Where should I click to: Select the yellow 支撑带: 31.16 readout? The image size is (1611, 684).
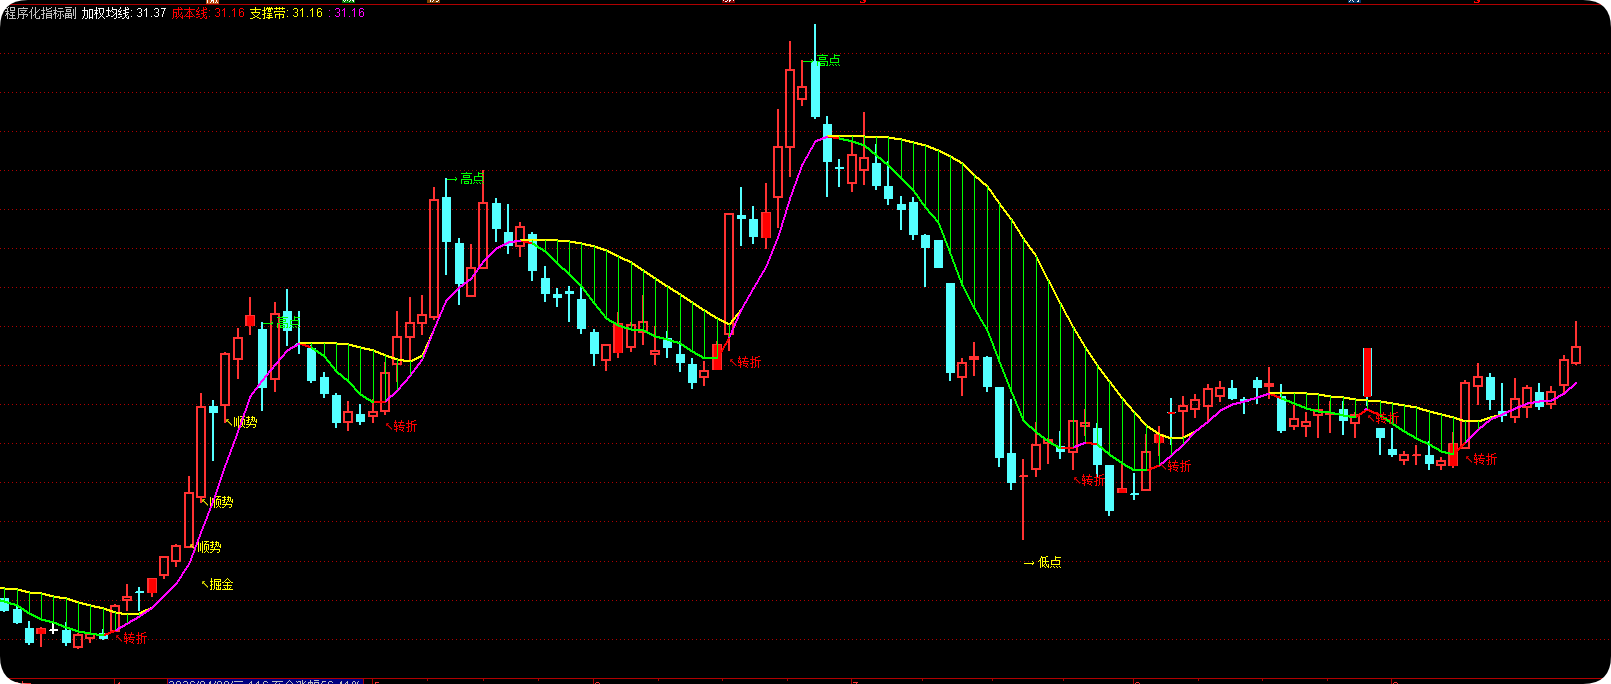point(286,13)
